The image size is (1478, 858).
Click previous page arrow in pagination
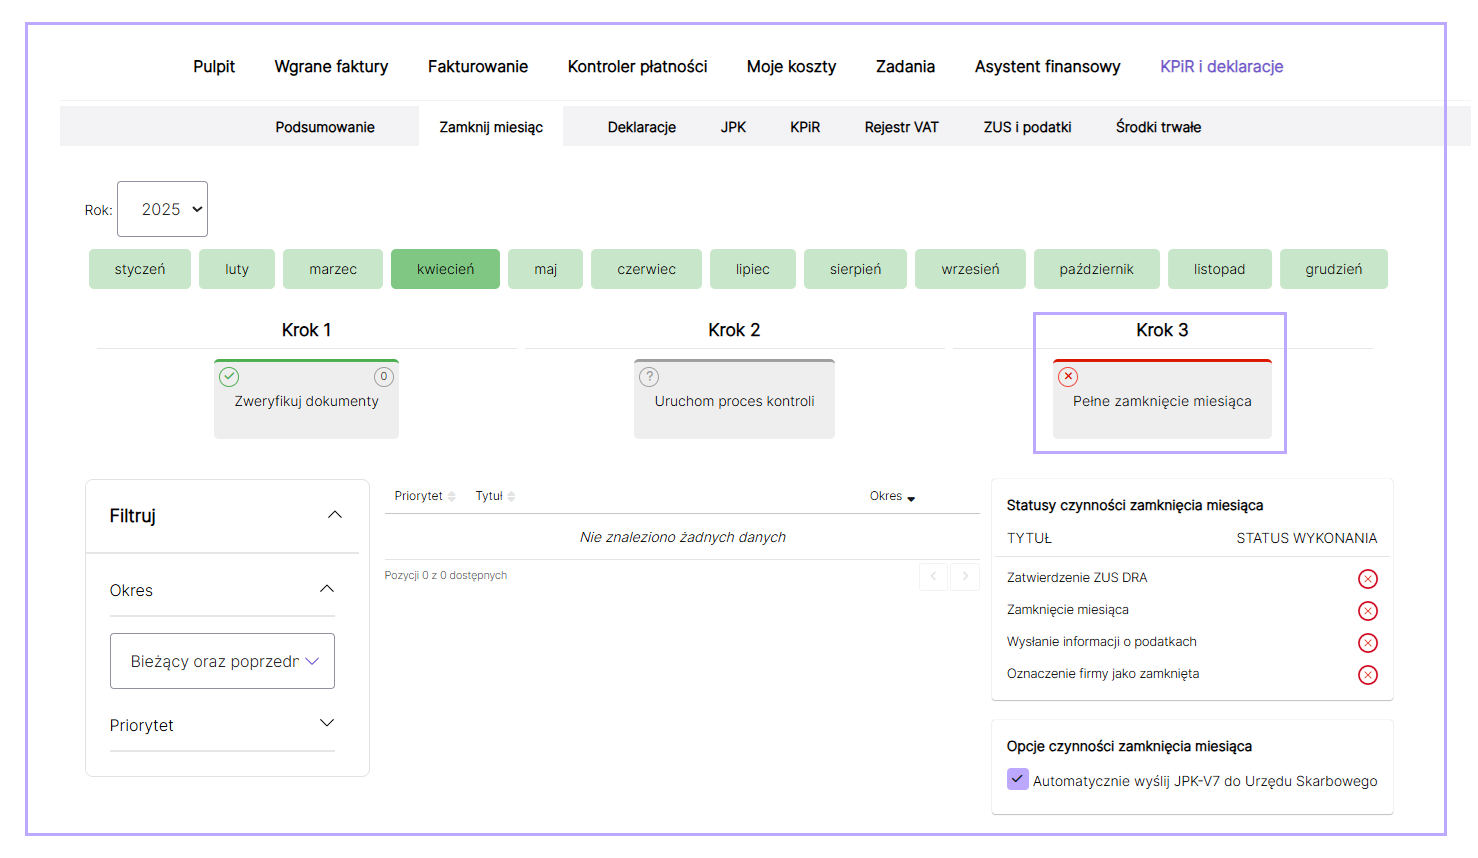pos(934,576)
